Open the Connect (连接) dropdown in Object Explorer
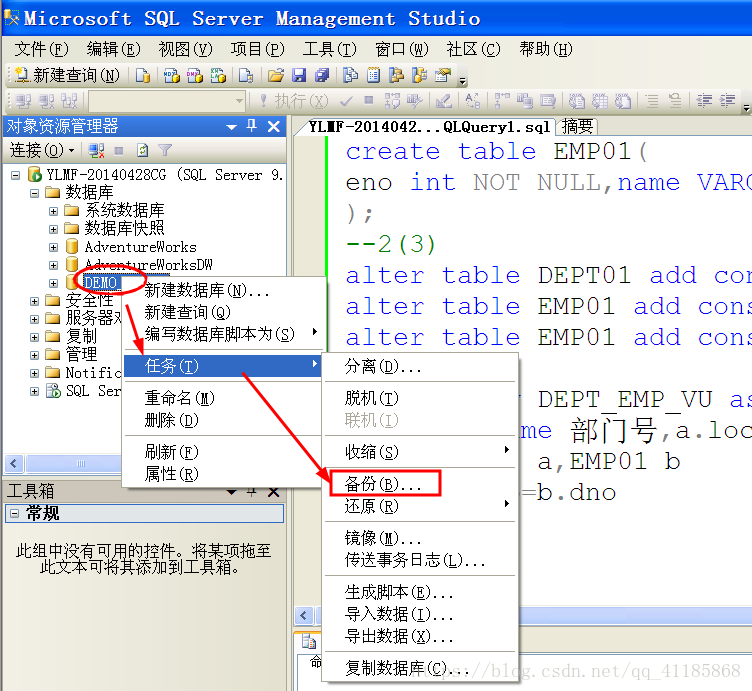This screenshot has width=752, height=691. (x=42, y=150)
